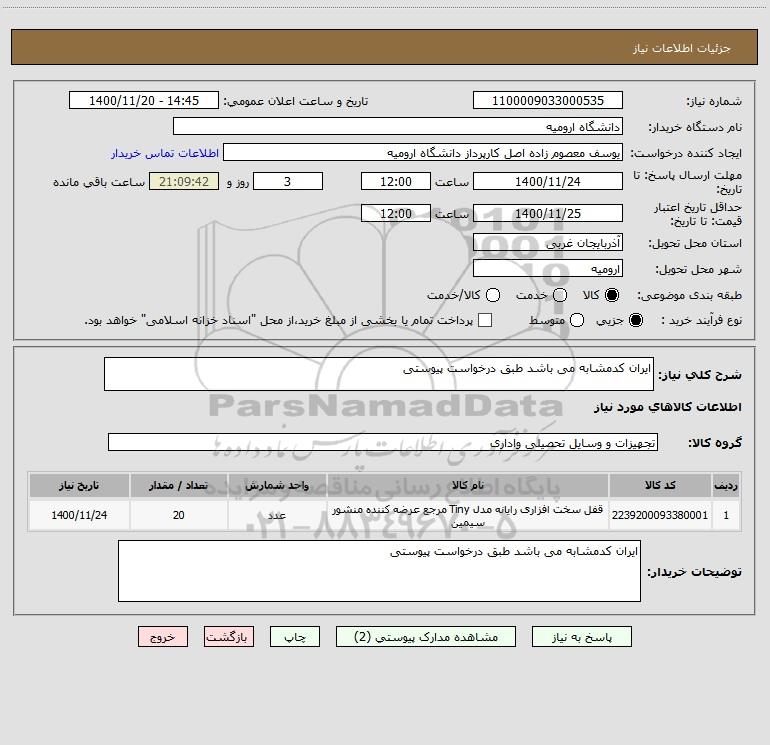This screenshot has height=745, width=770.
Task: Open the اطلاعات تماس خریدار link
Action: (x=165, y=153)
